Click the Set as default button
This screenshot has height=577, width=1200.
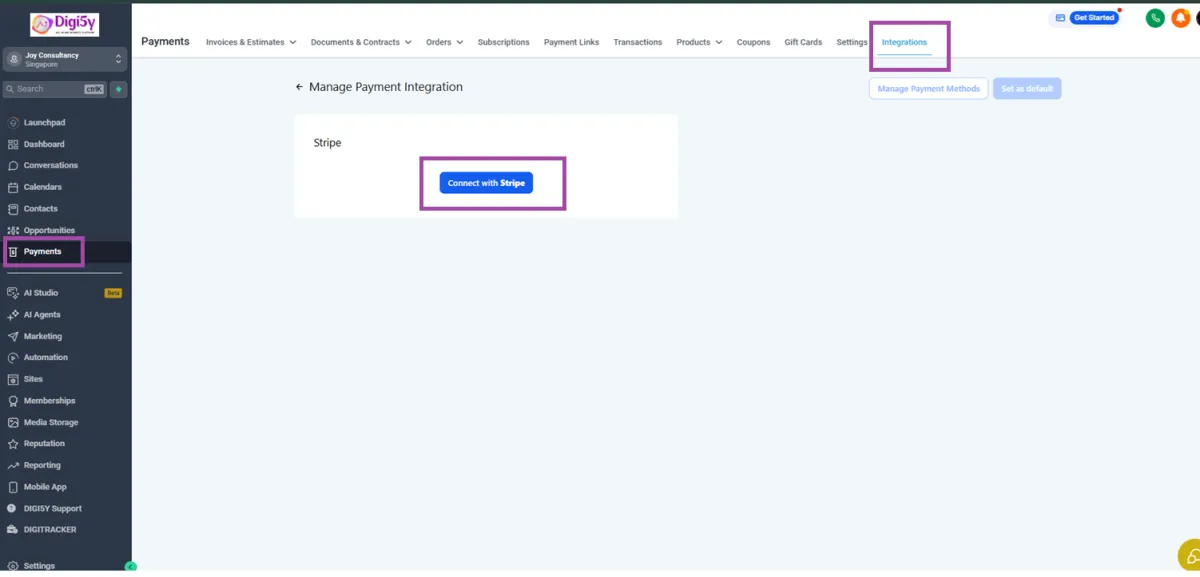(x=1027, y=89)
